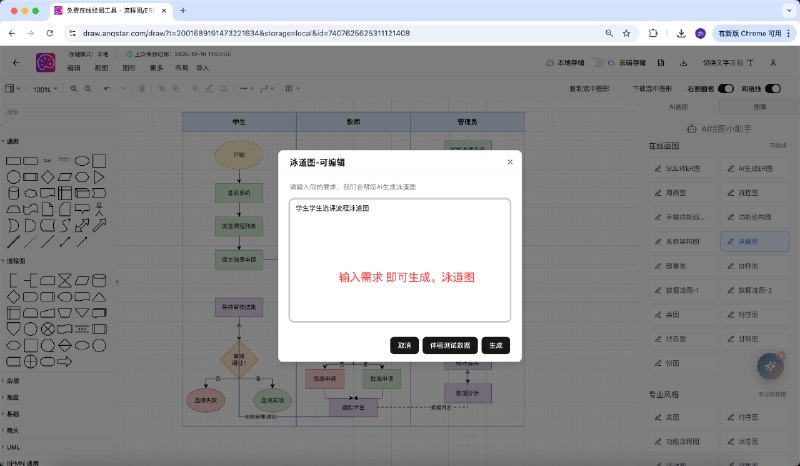This screenshot has height=466, width=800.
Task: Click 复制选中图形 button
Action: 589,89
